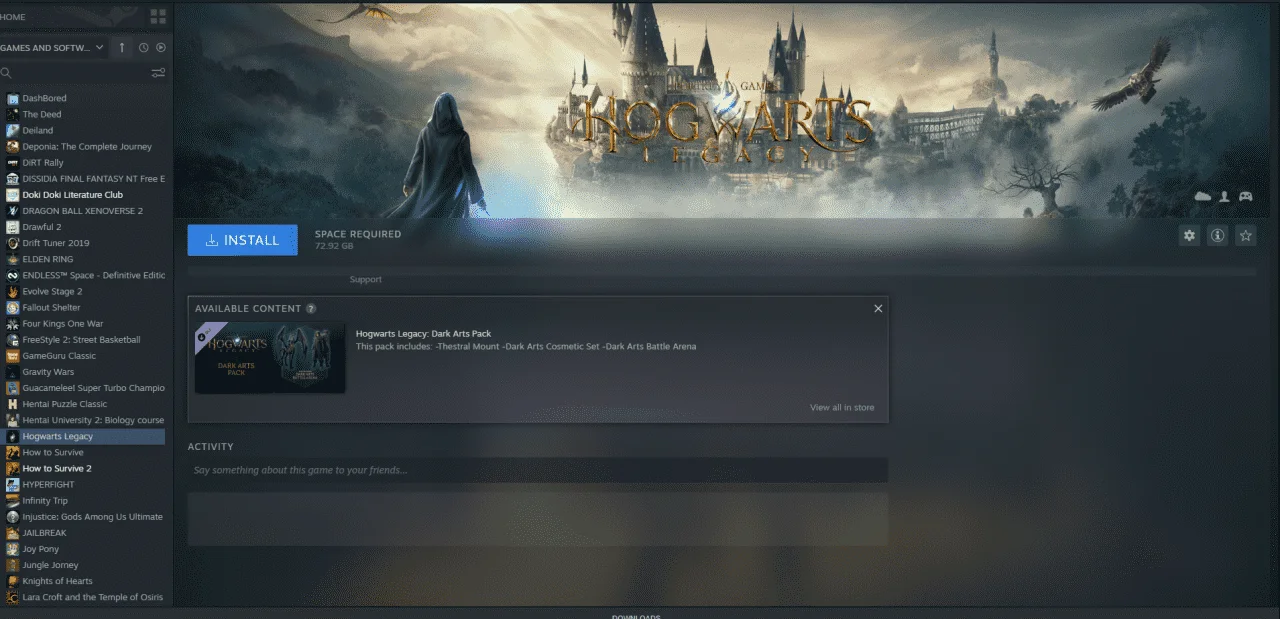1280x619 pixels.
Task: Click the HYPERFIGHT game icon
Action: coord(12,484)
